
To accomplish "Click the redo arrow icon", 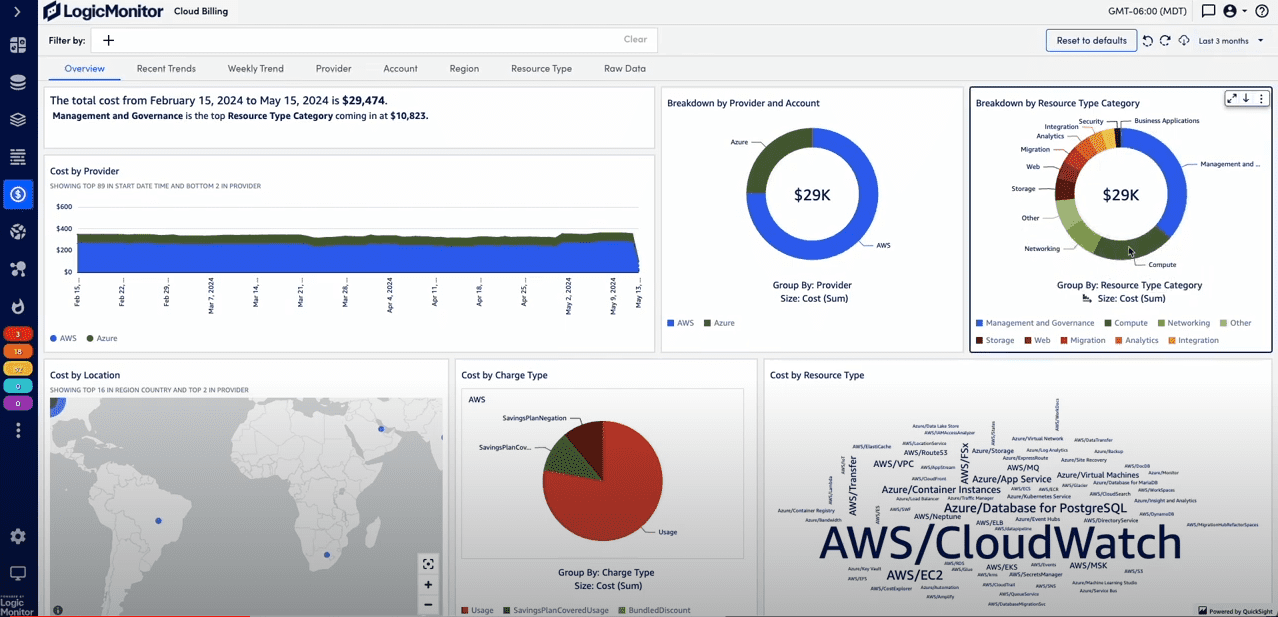I will coord(1165,41).
